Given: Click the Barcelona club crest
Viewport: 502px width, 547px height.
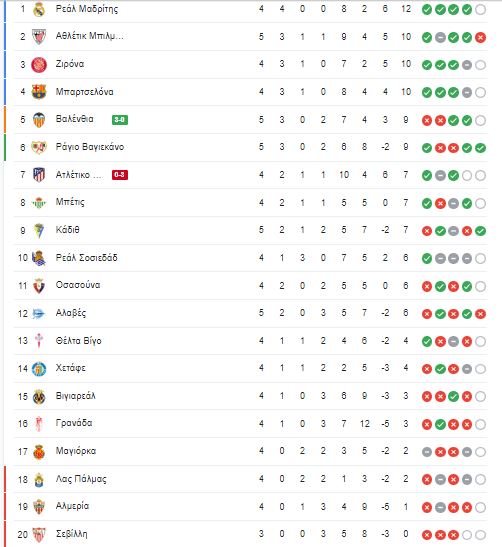Looking at the screenshot, I should 39,92.
